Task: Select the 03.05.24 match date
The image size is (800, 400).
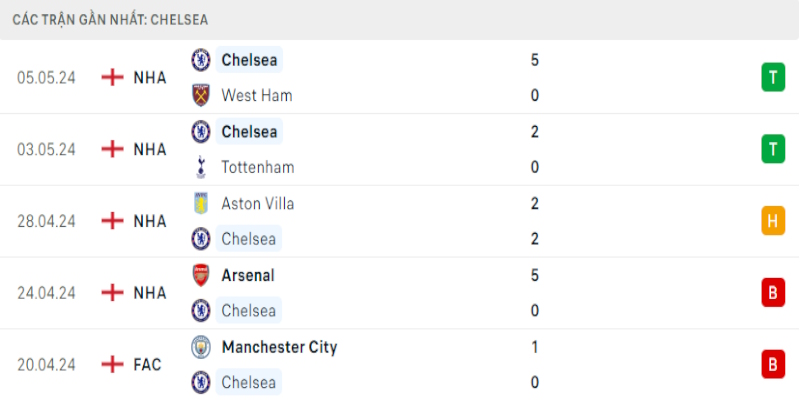Action: (x=47, y=149)
